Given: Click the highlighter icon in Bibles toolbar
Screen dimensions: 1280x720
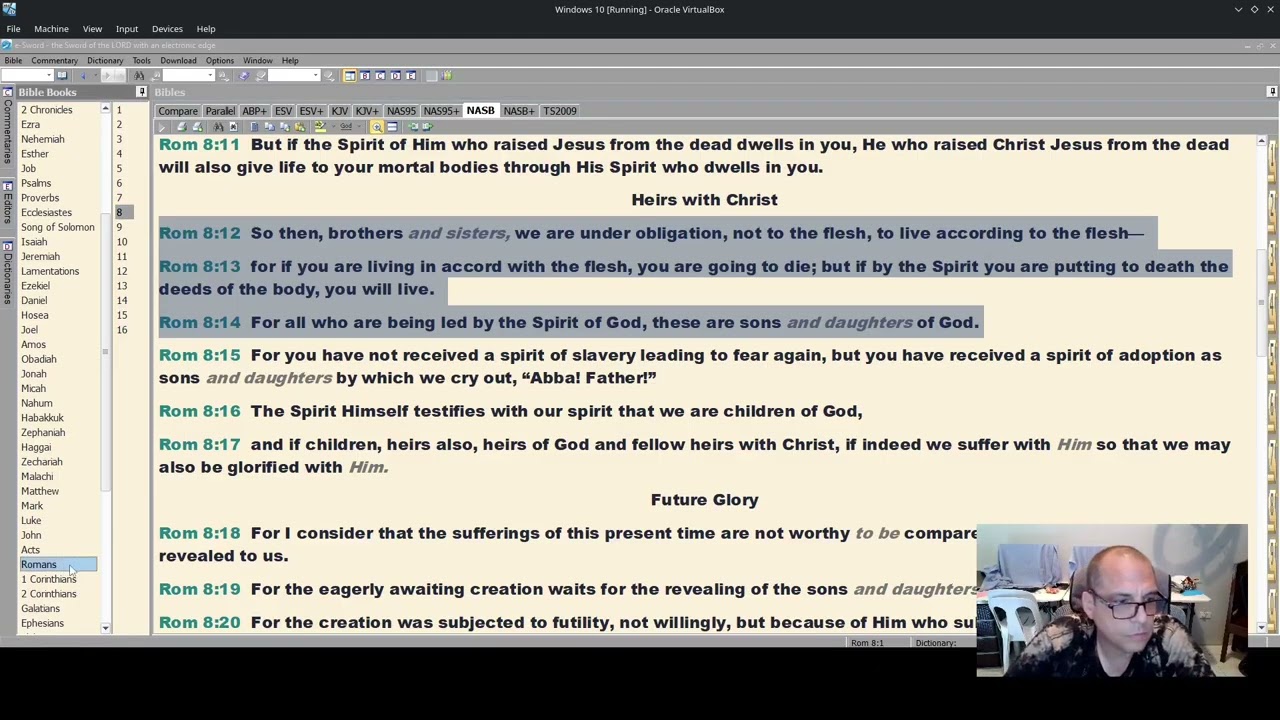Looking at the screenshot, I should tap(320, 127).
